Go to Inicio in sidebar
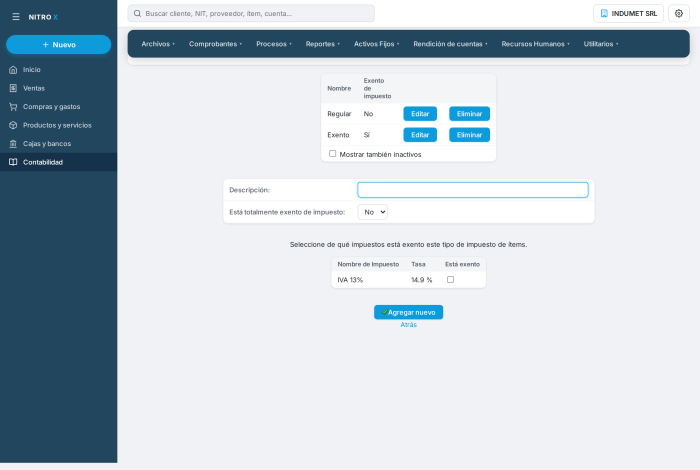The width and height of the screenshot is (700, 470). pyautogui.click(x=58, y=70)
